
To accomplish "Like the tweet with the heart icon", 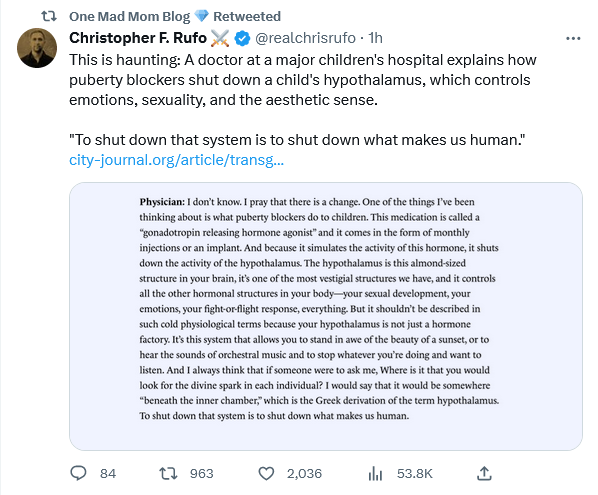I will [x=266, y=474].
